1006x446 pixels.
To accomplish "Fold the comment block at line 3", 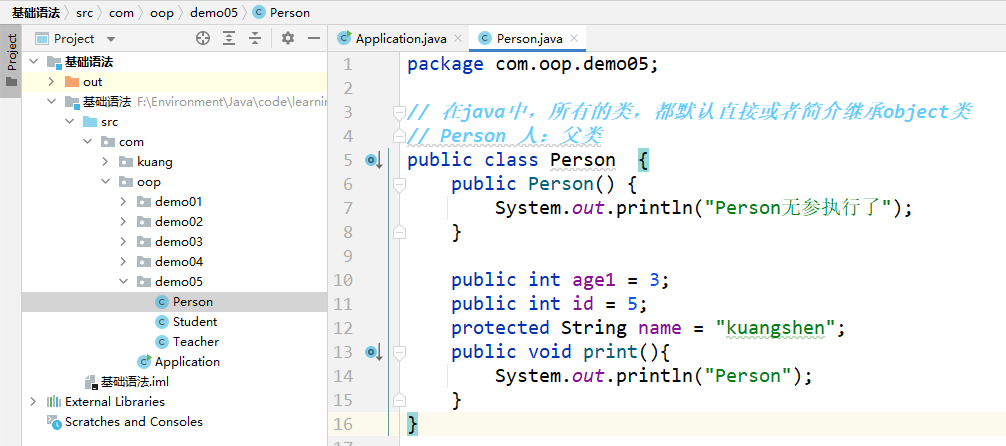I will (x=399, y=112).
